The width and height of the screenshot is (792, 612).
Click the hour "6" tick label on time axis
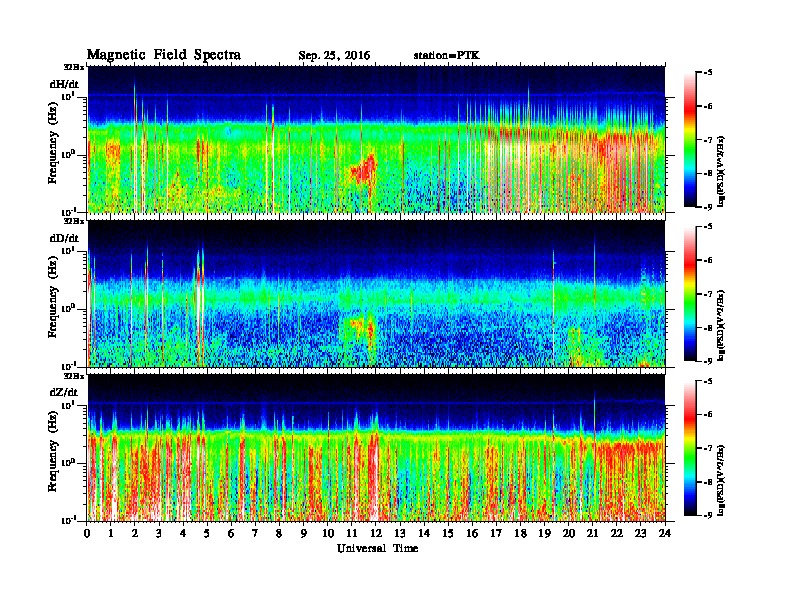coord(231,534)
